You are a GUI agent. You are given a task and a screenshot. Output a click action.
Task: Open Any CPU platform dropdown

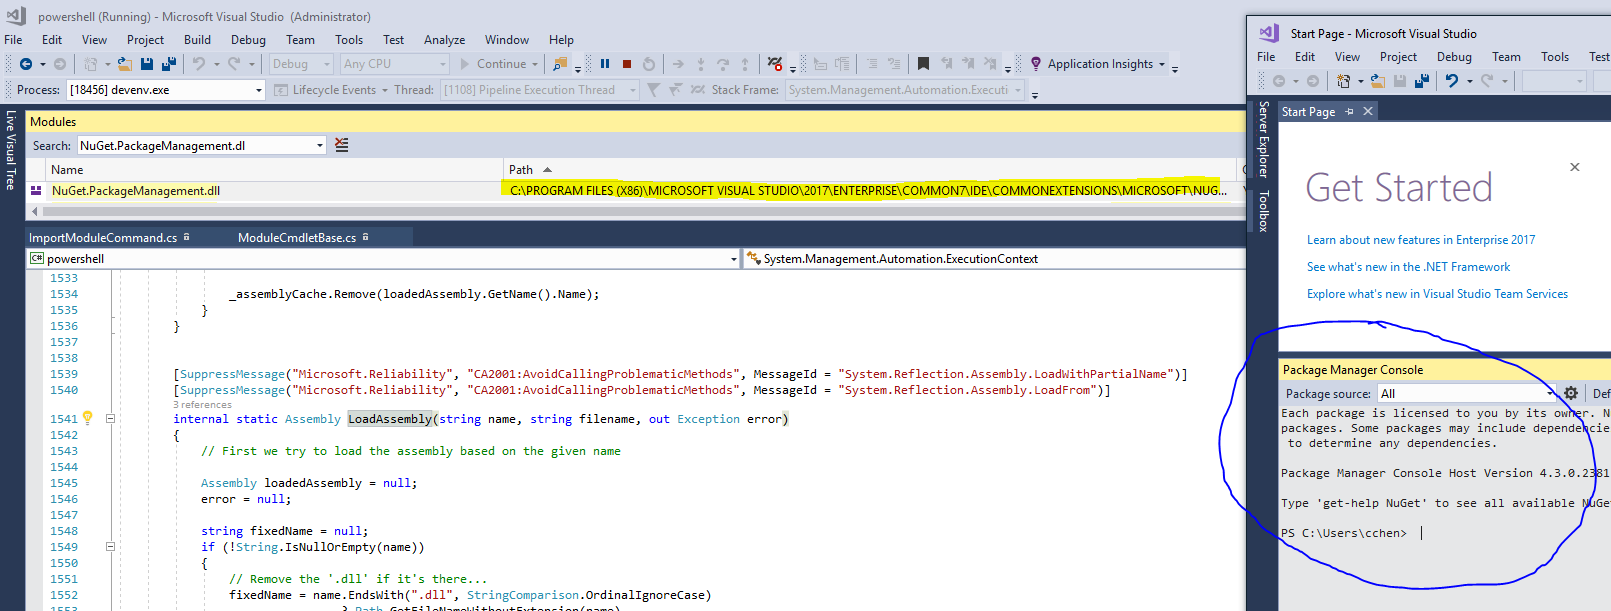point(395,64)
